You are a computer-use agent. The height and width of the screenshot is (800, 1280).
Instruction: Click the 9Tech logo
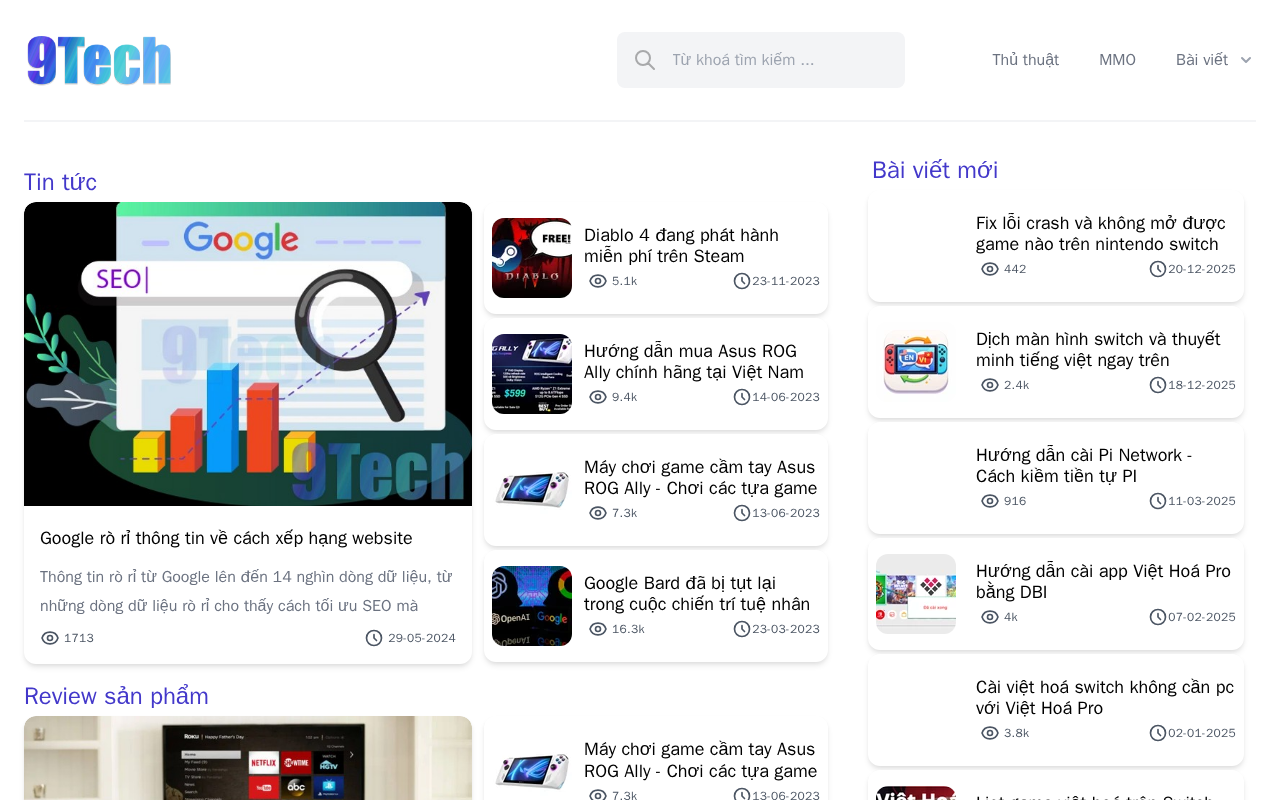pyautogui.click(x=99, y=60)
